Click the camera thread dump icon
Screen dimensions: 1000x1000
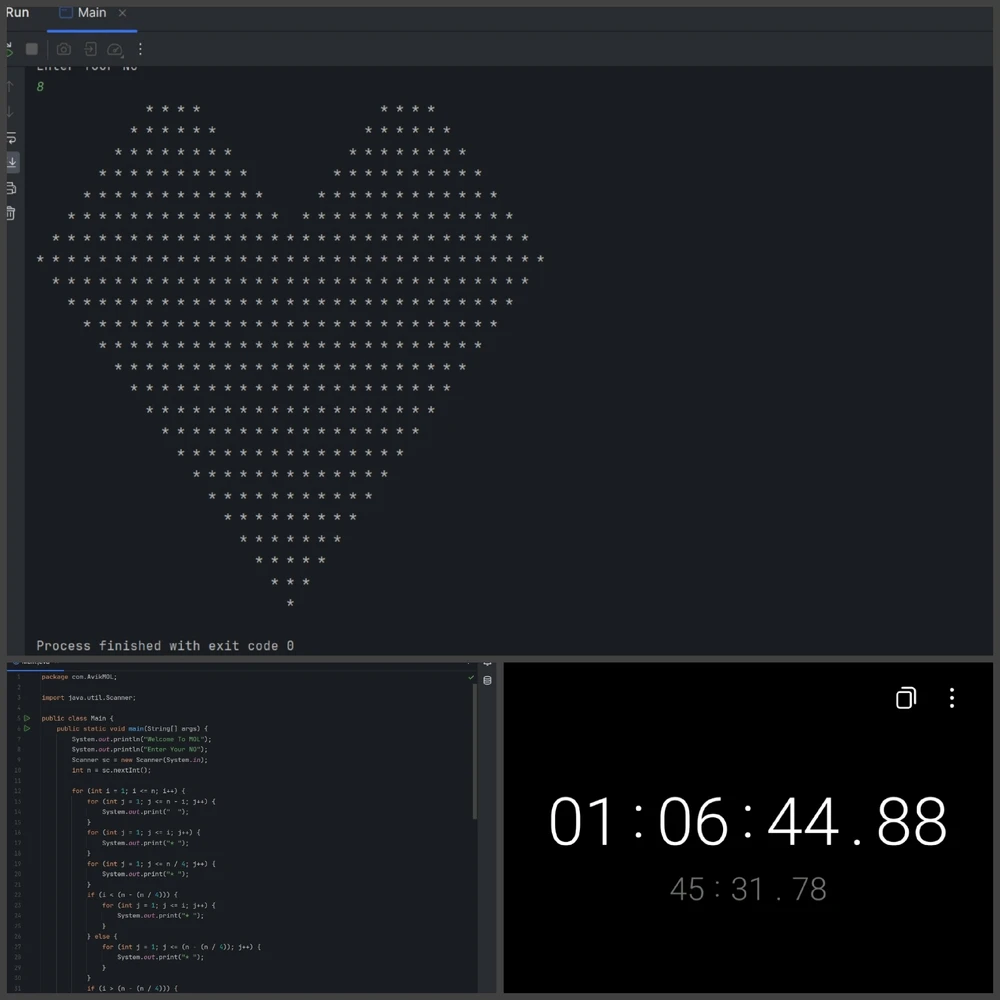pos(64,49)
